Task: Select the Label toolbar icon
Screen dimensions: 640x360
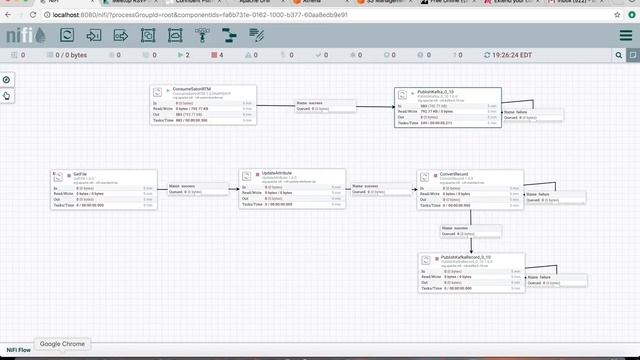Action: point(256,35)
